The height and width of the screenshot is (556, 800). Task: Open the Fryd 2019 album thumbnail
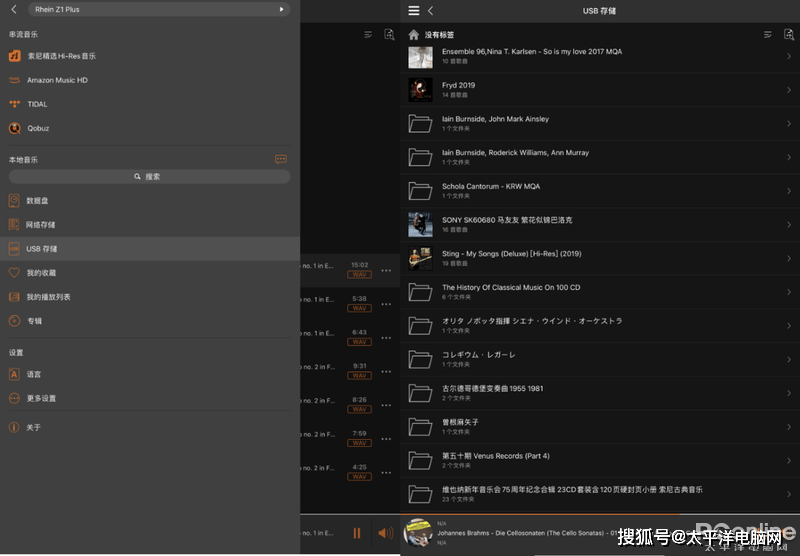(420, 90)
